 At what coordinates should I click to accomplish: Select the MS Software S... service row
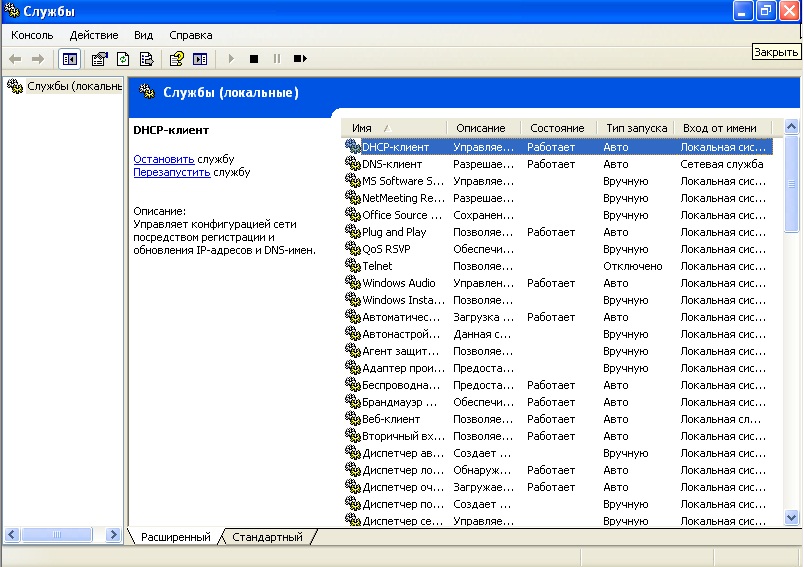pyautogui.click(x=557, y=181)
